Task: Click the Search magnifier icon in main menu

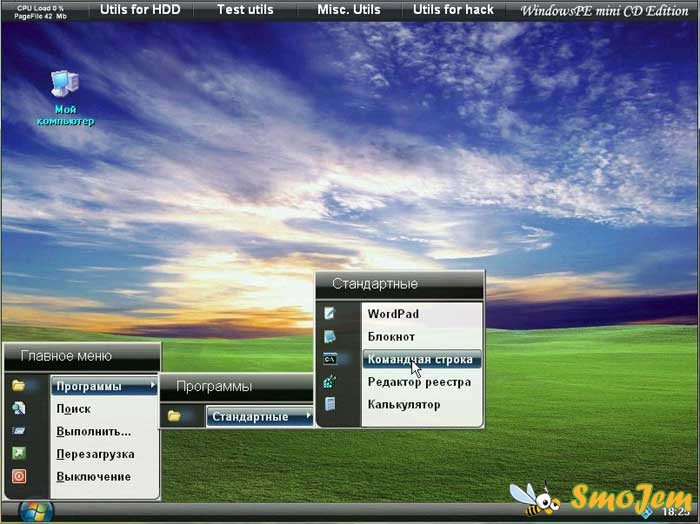Action: 18,408
